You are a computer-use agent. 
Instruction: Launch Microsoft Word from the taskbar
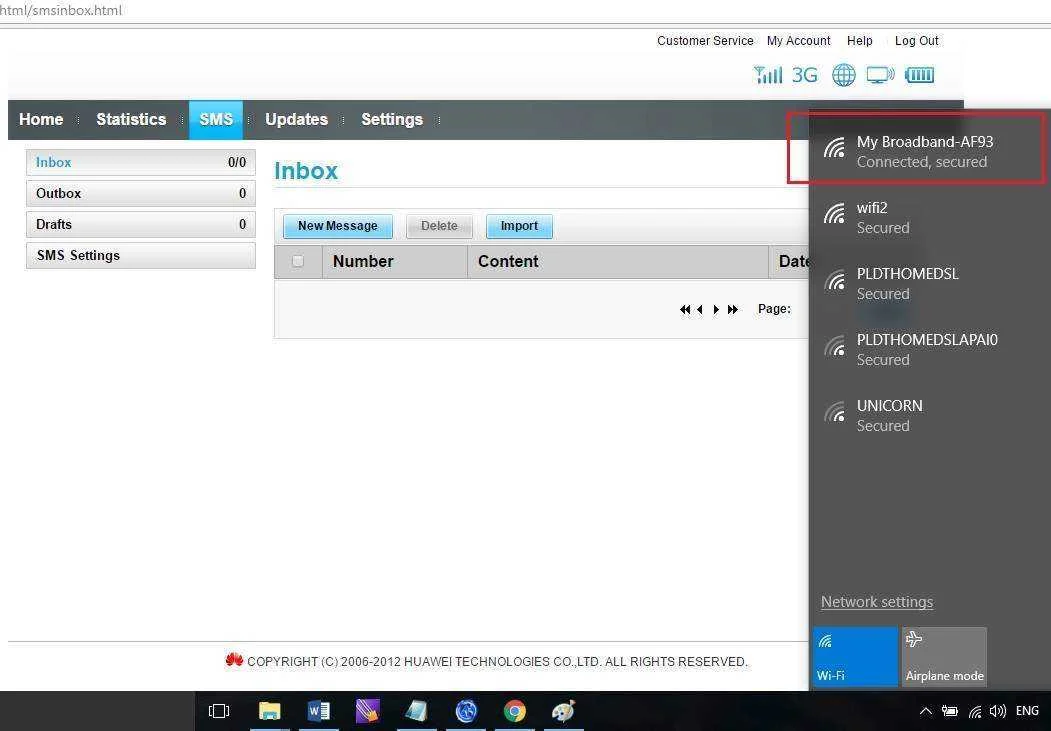point(318,711)
